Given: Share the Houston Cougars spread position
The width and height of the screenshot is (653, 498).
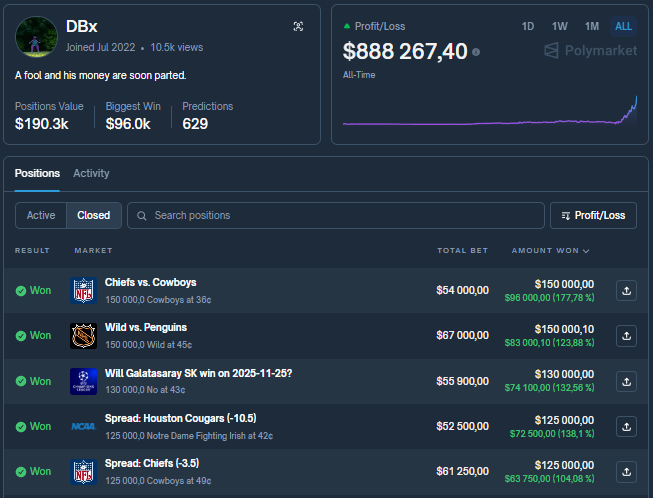Looking at the screenshot, I should [x=626, y=427].
